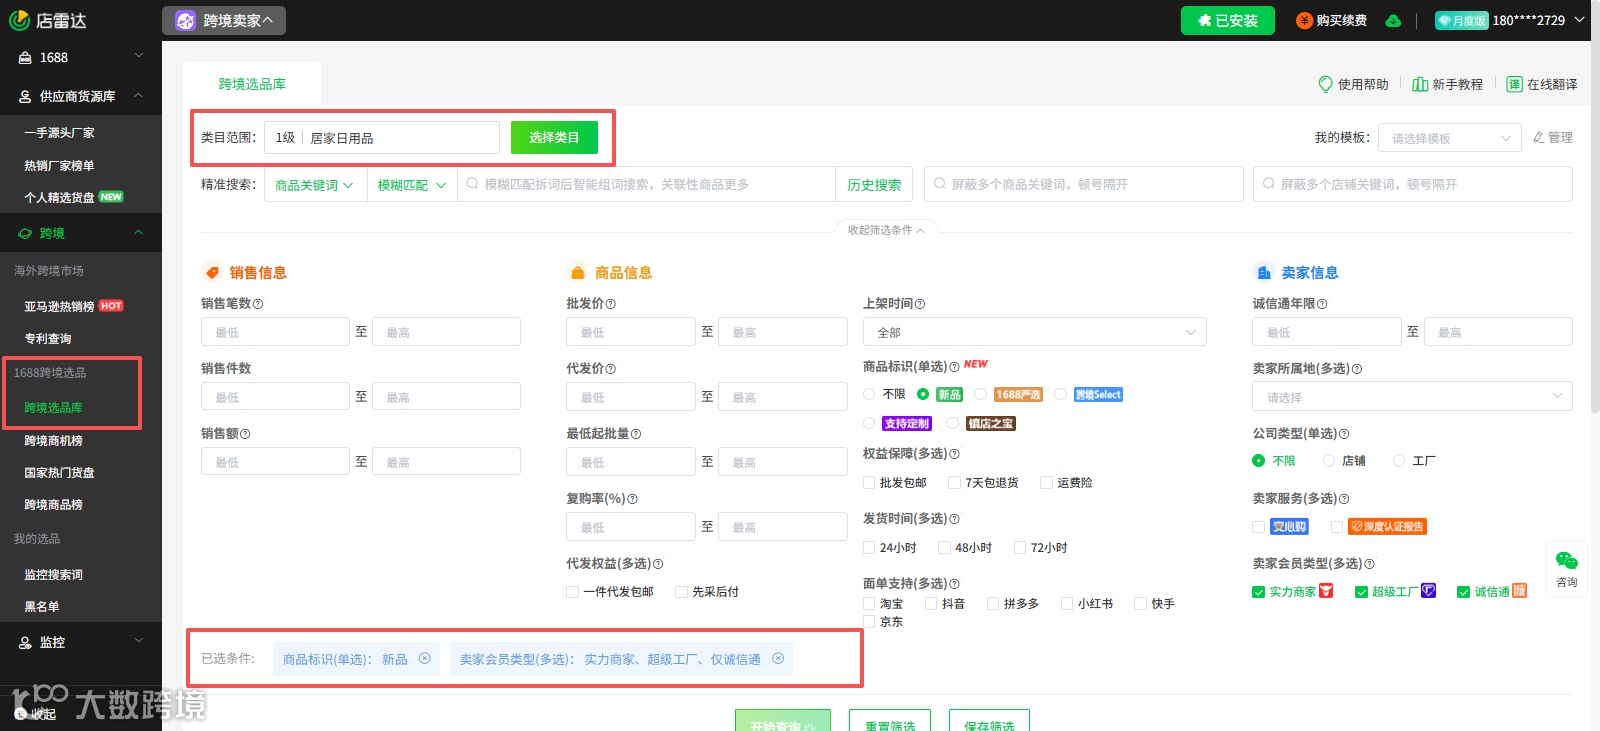Collapse filters via 收起筛选条件
Screen dimensions: 1600x731
(x=886, y=230)
